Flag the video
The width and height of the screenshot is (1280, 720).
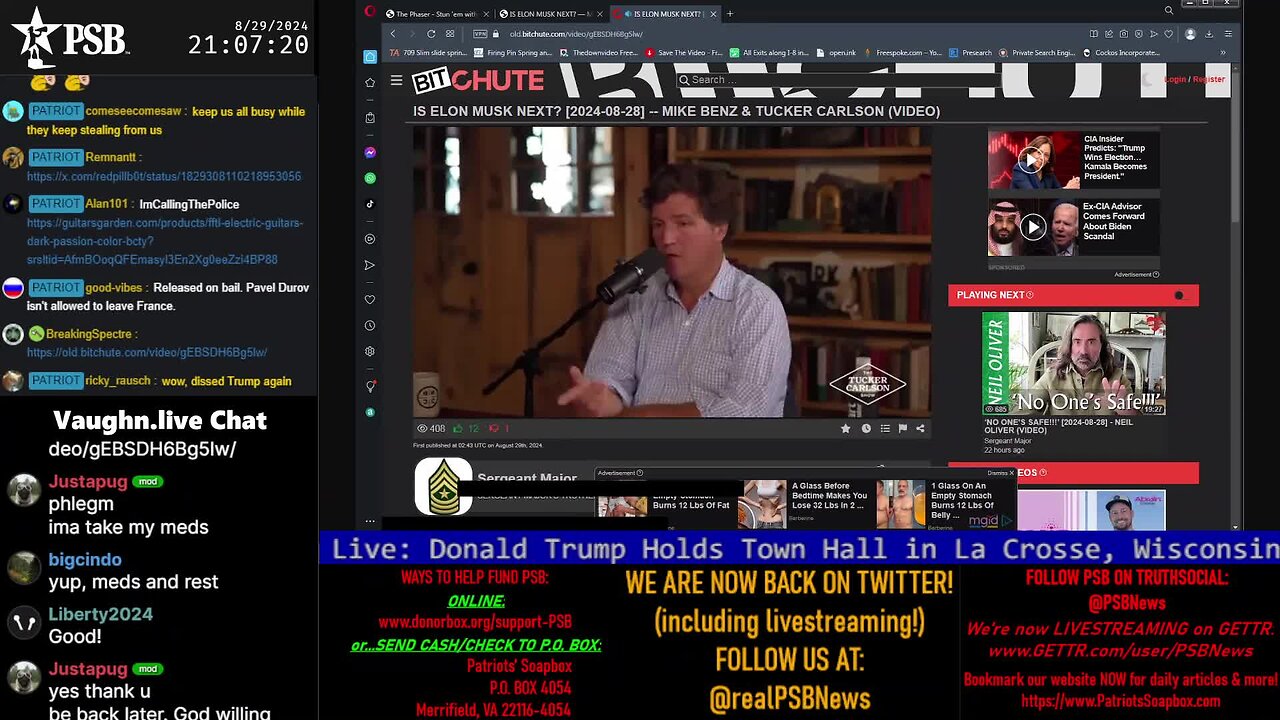tap(902, 428)
